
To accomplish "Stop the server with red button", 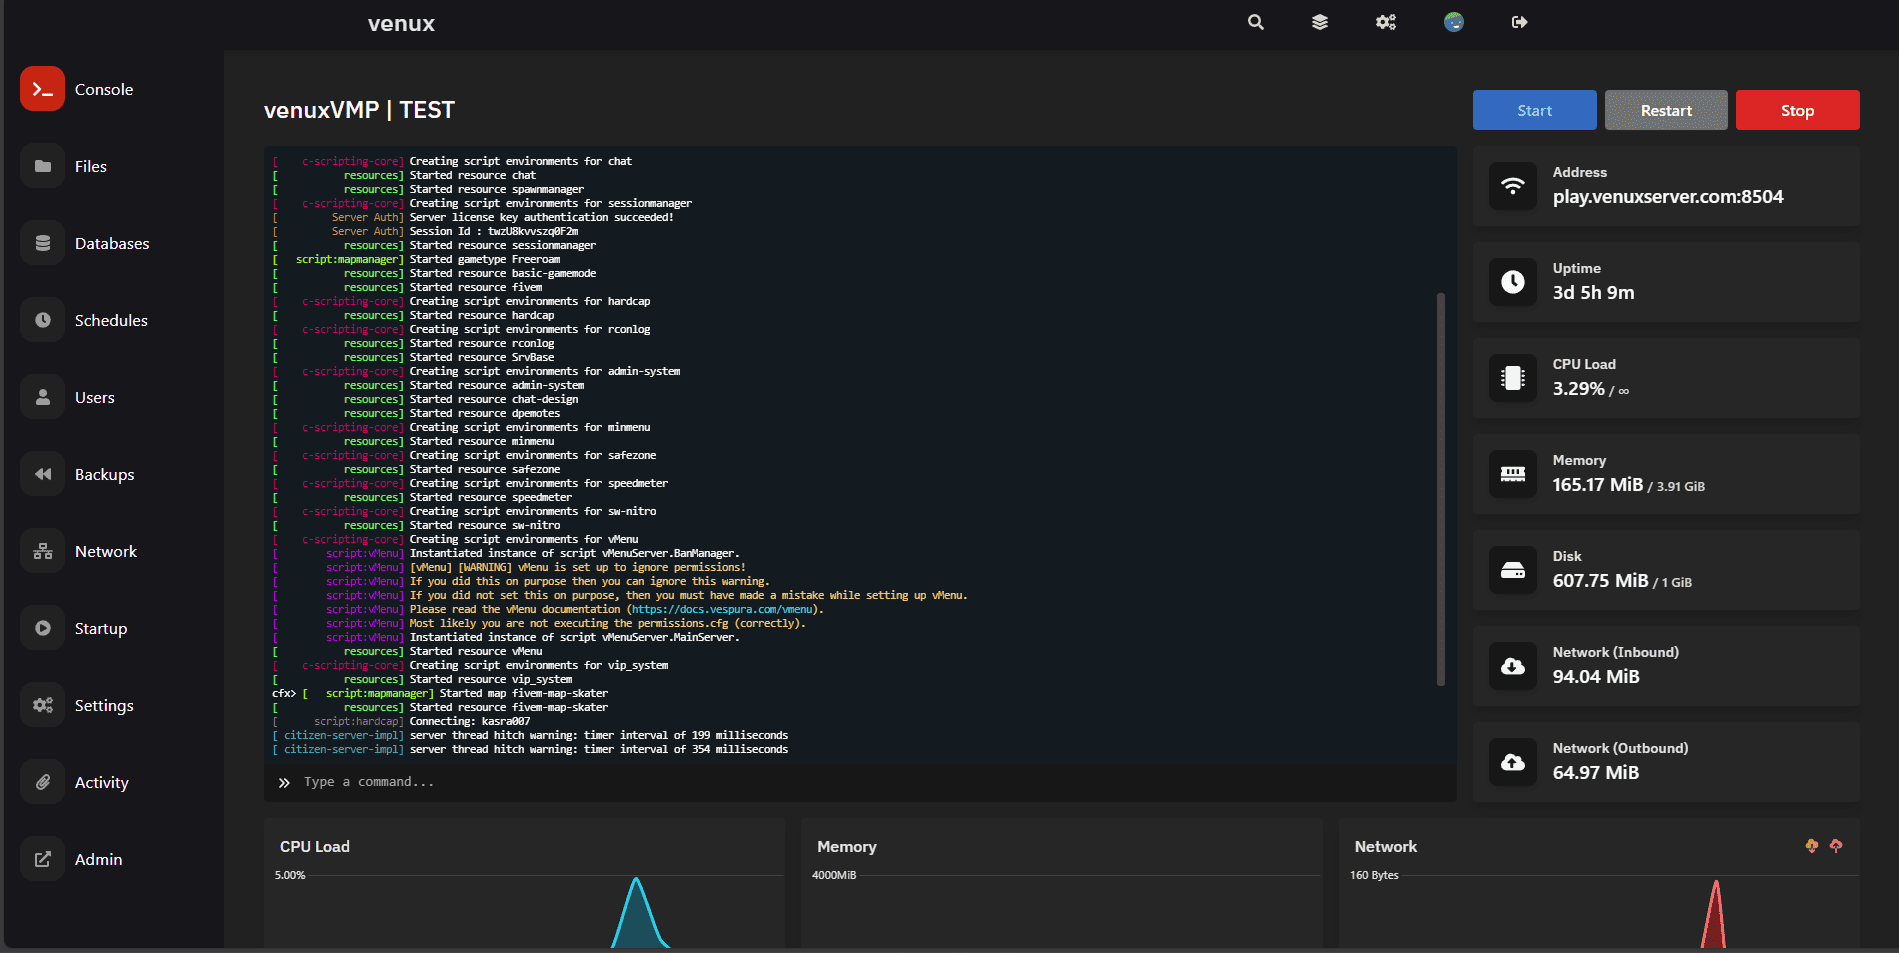I will point(1797,110).
